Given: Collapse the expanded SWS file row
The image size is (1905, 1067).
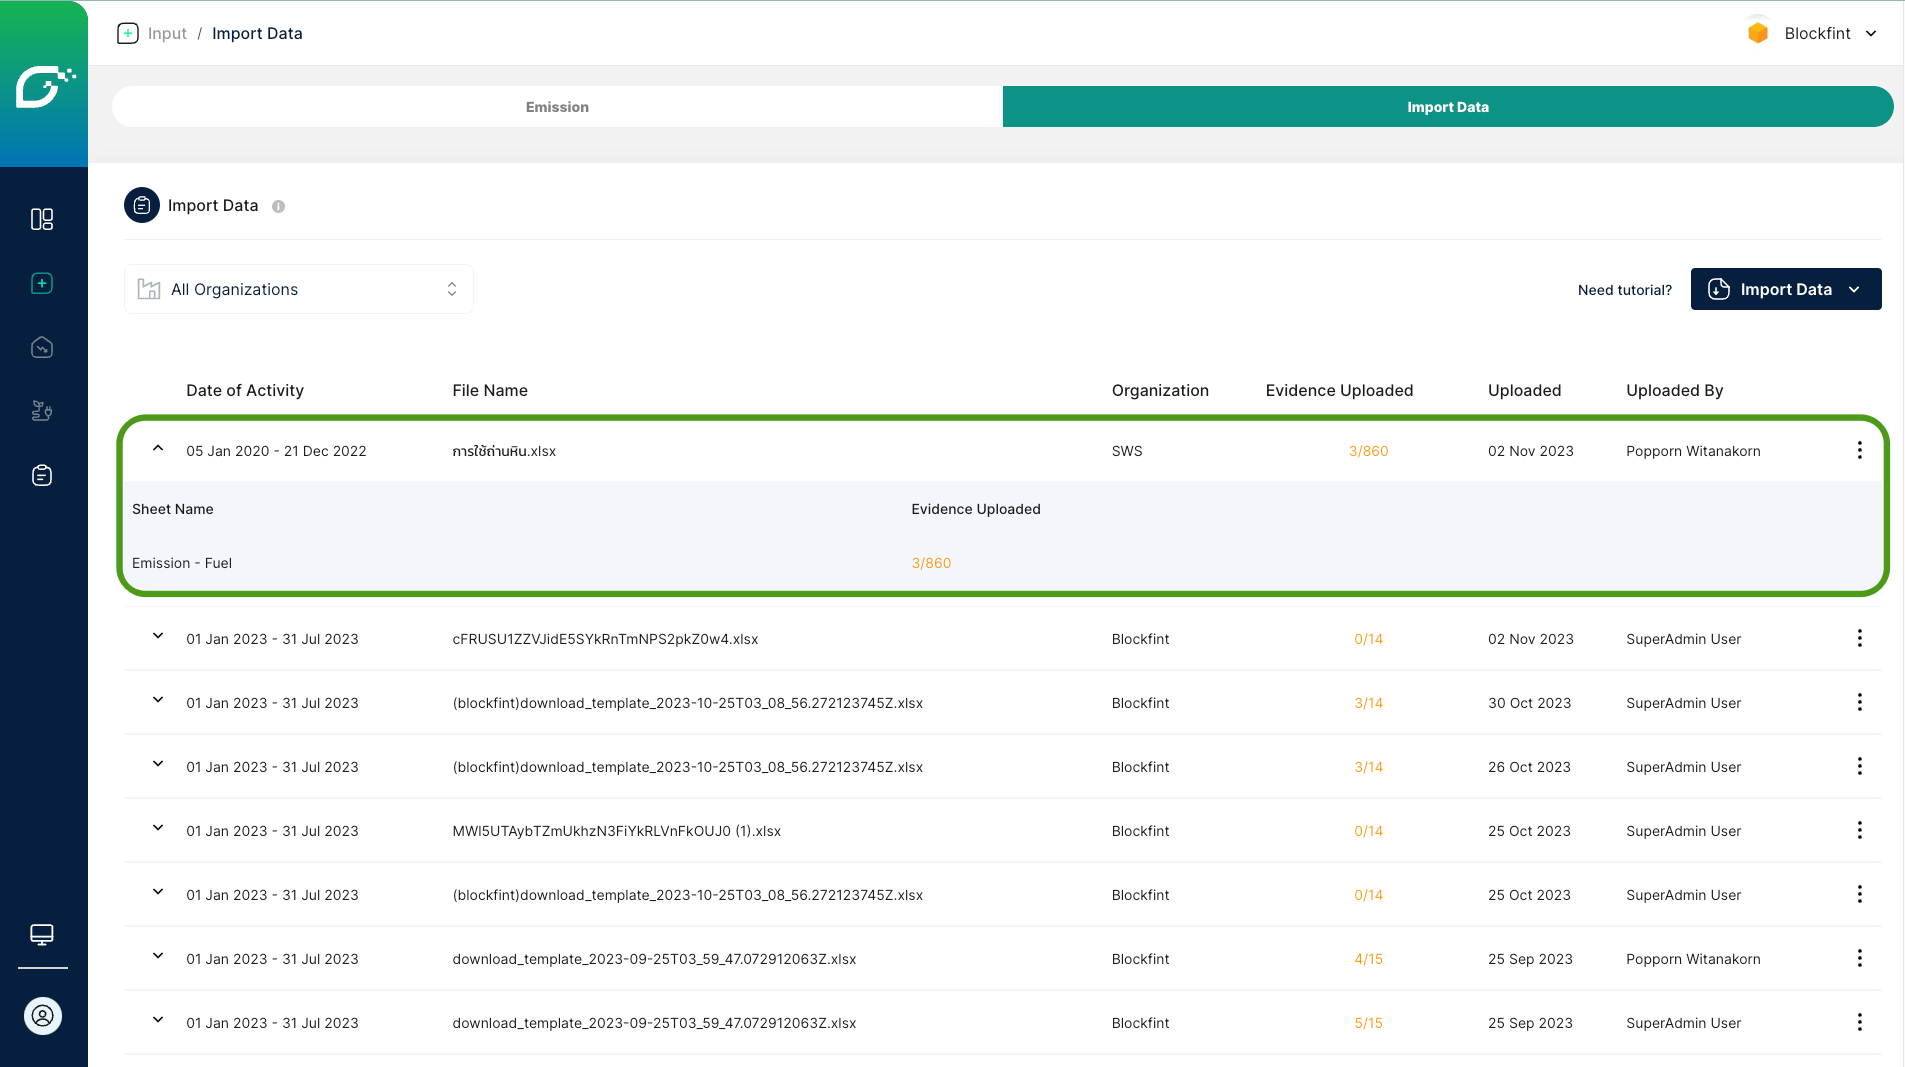Looking at the screenshot, I should coord(158,449).
